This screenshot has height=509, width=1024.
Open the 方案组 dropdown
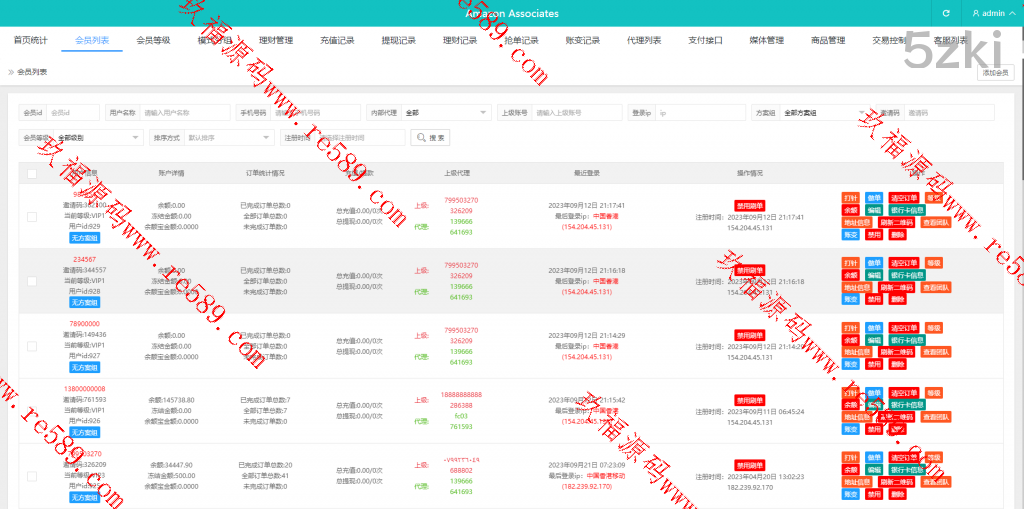(823, 113)
